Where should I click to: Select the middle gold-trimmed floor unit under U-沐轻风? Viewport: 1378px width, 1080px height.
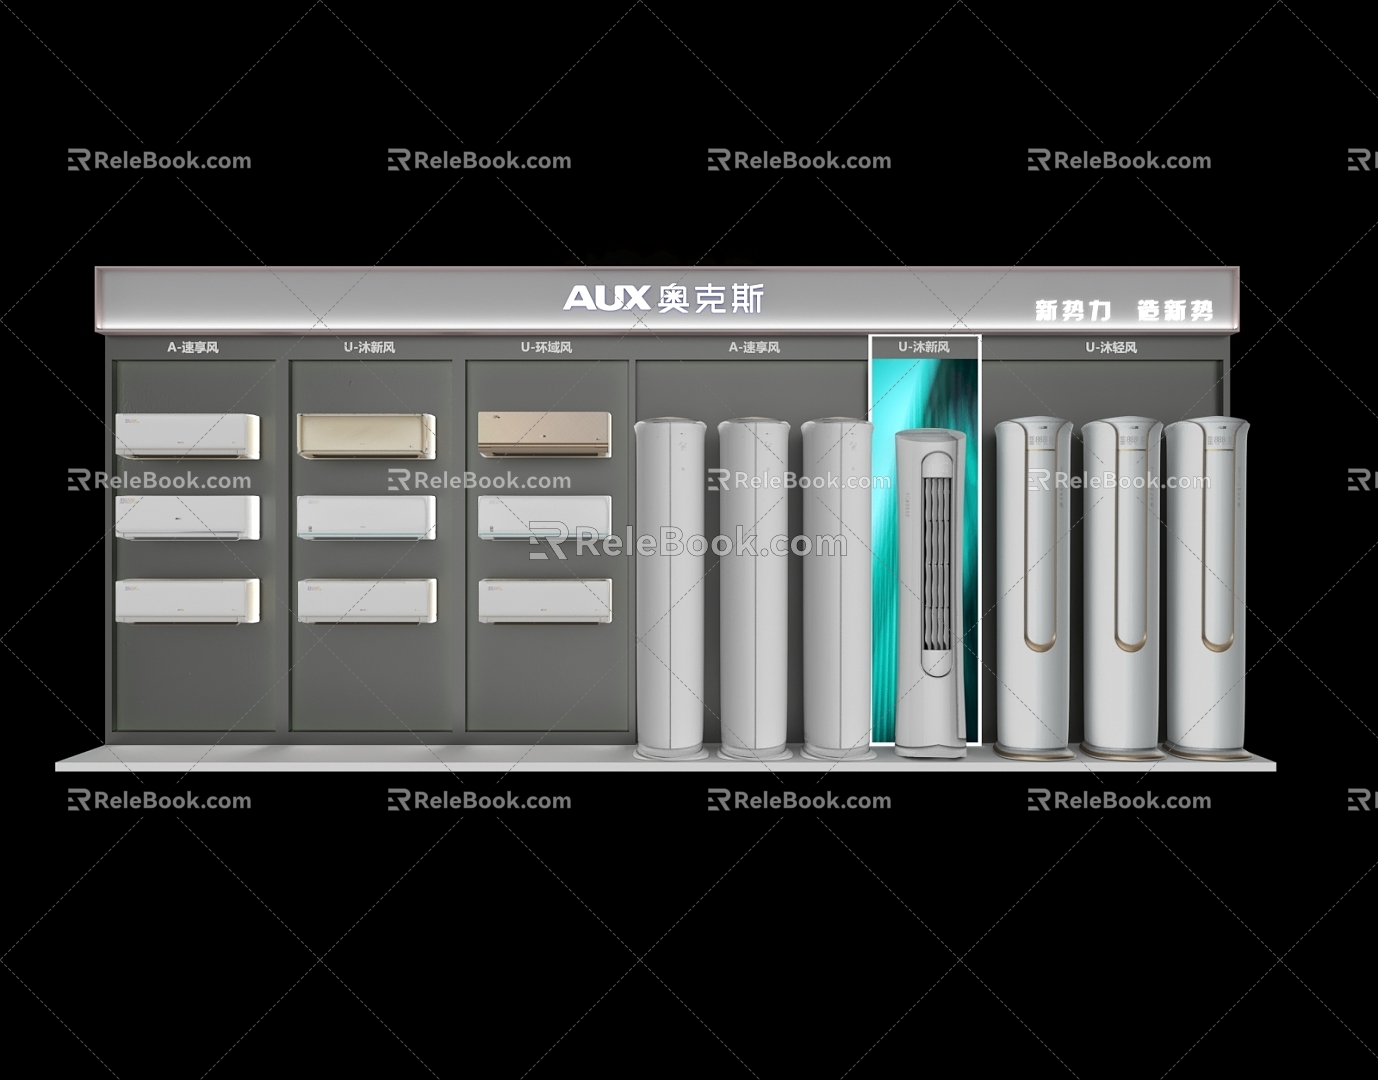click(1122, 587)
